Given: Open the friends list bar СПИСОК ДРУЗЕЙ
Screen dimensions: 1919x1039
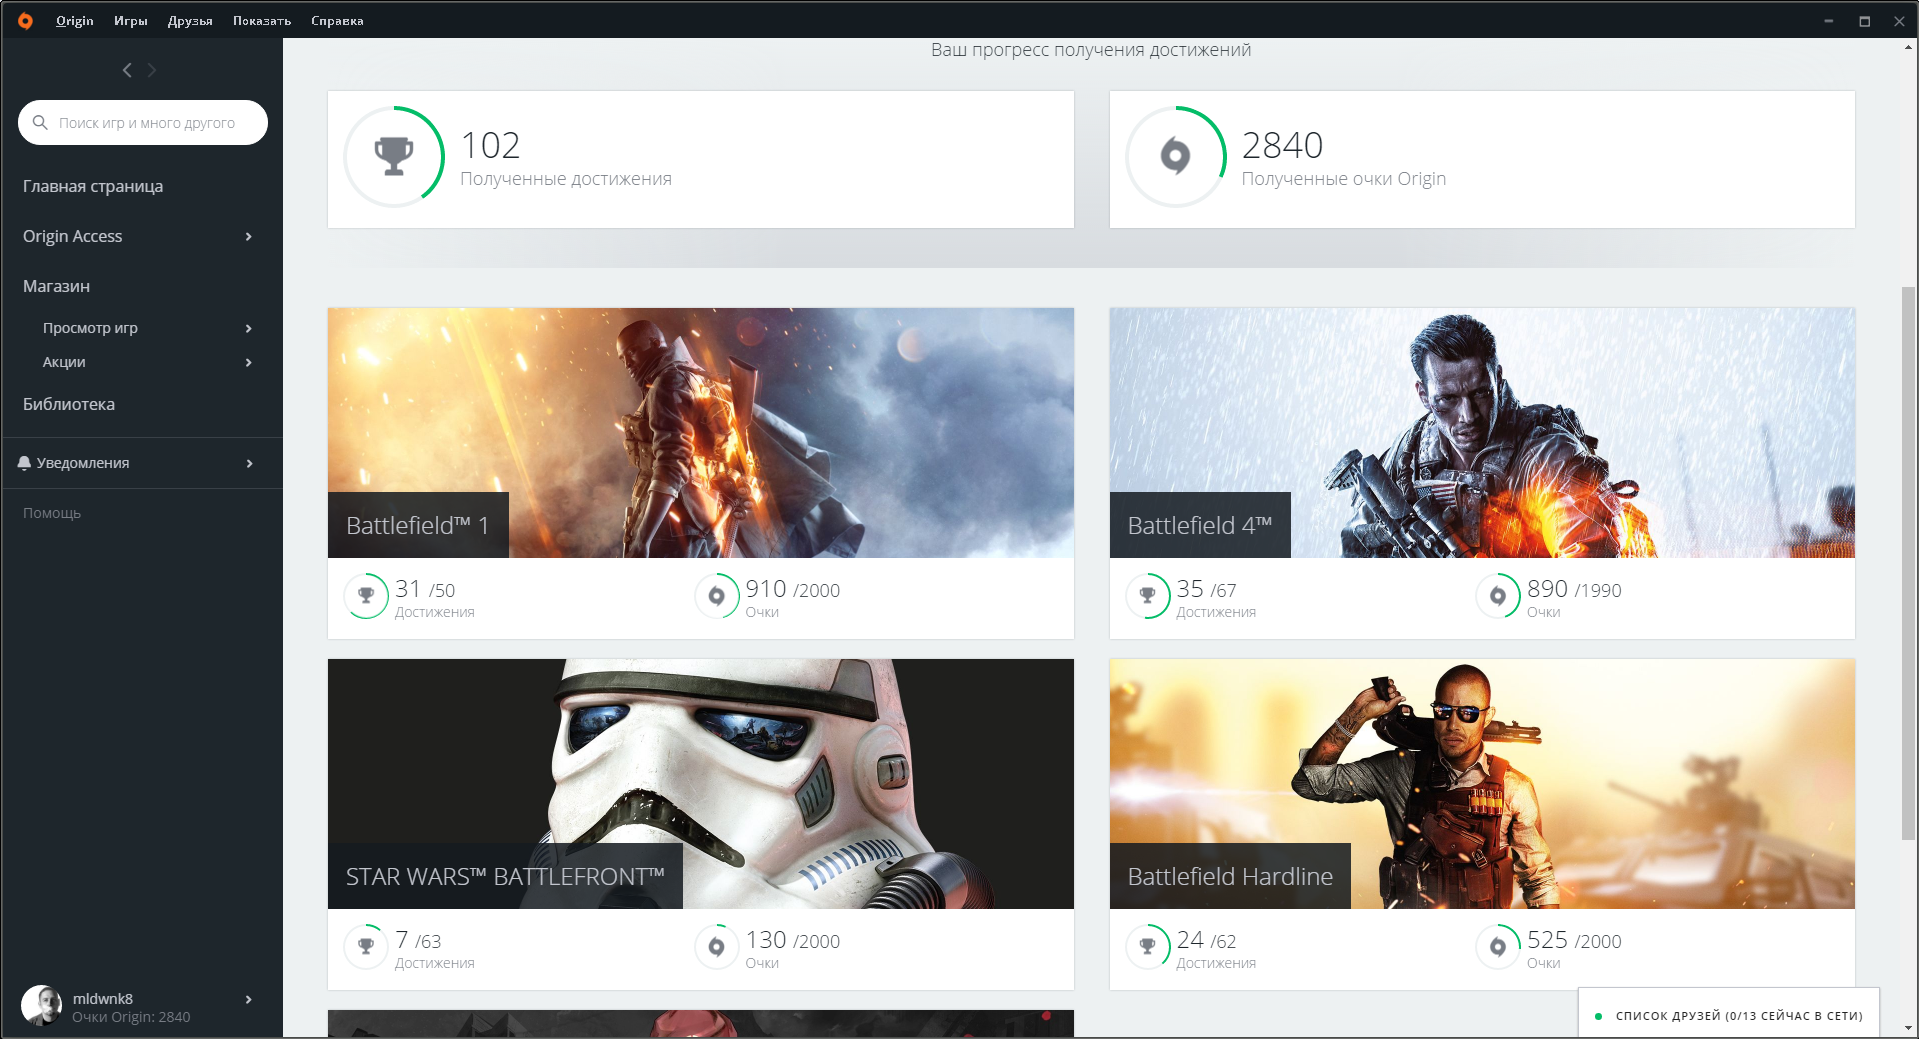Looking at the screenshot, I should [1729, 1014].
